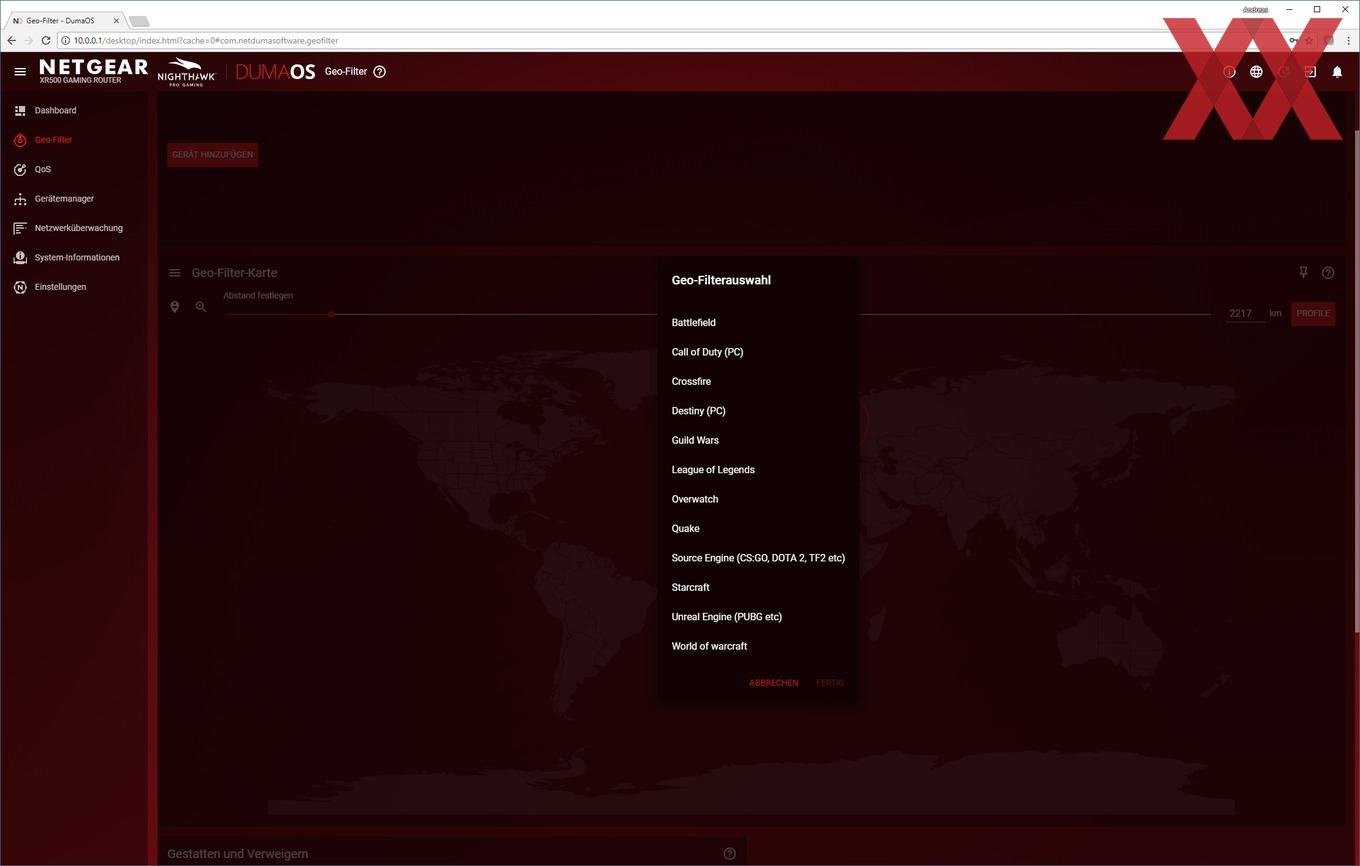Open Dashboard from the sidebar
This screenshot has width=1360, height=866.
point(55,111)
